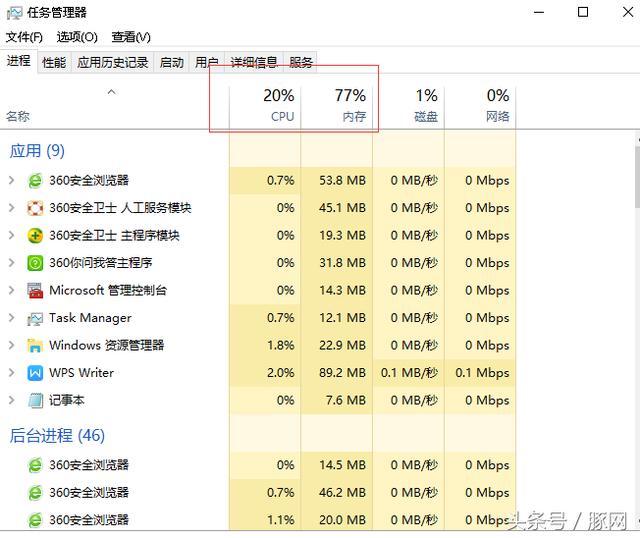Viewport: 640px width, 538px height.
Task: Click the 360安全卫士 主程序模块 icon
Action: [x=36, y=236]
